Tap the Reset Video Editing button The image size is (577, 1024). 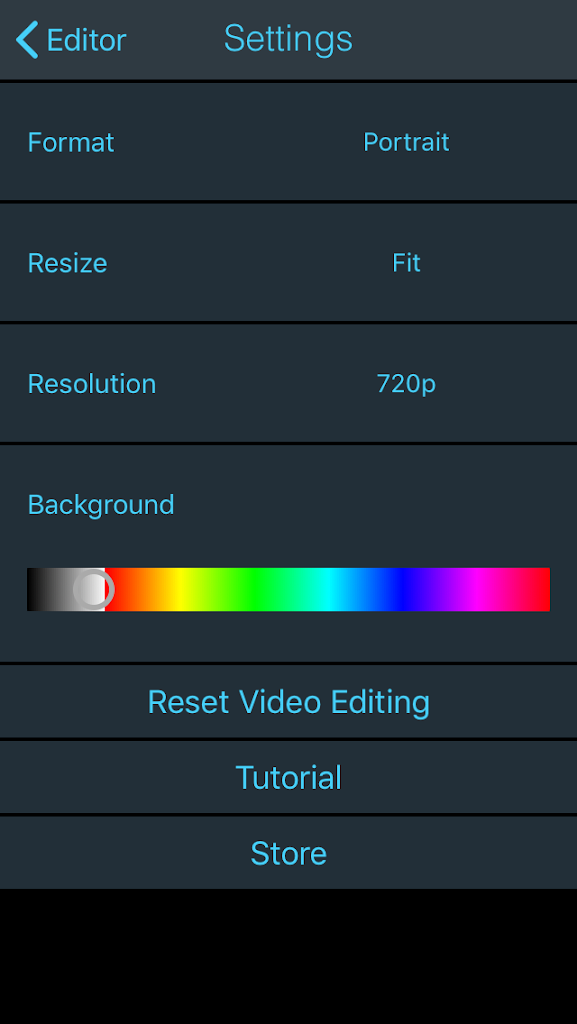click(288, 701)
